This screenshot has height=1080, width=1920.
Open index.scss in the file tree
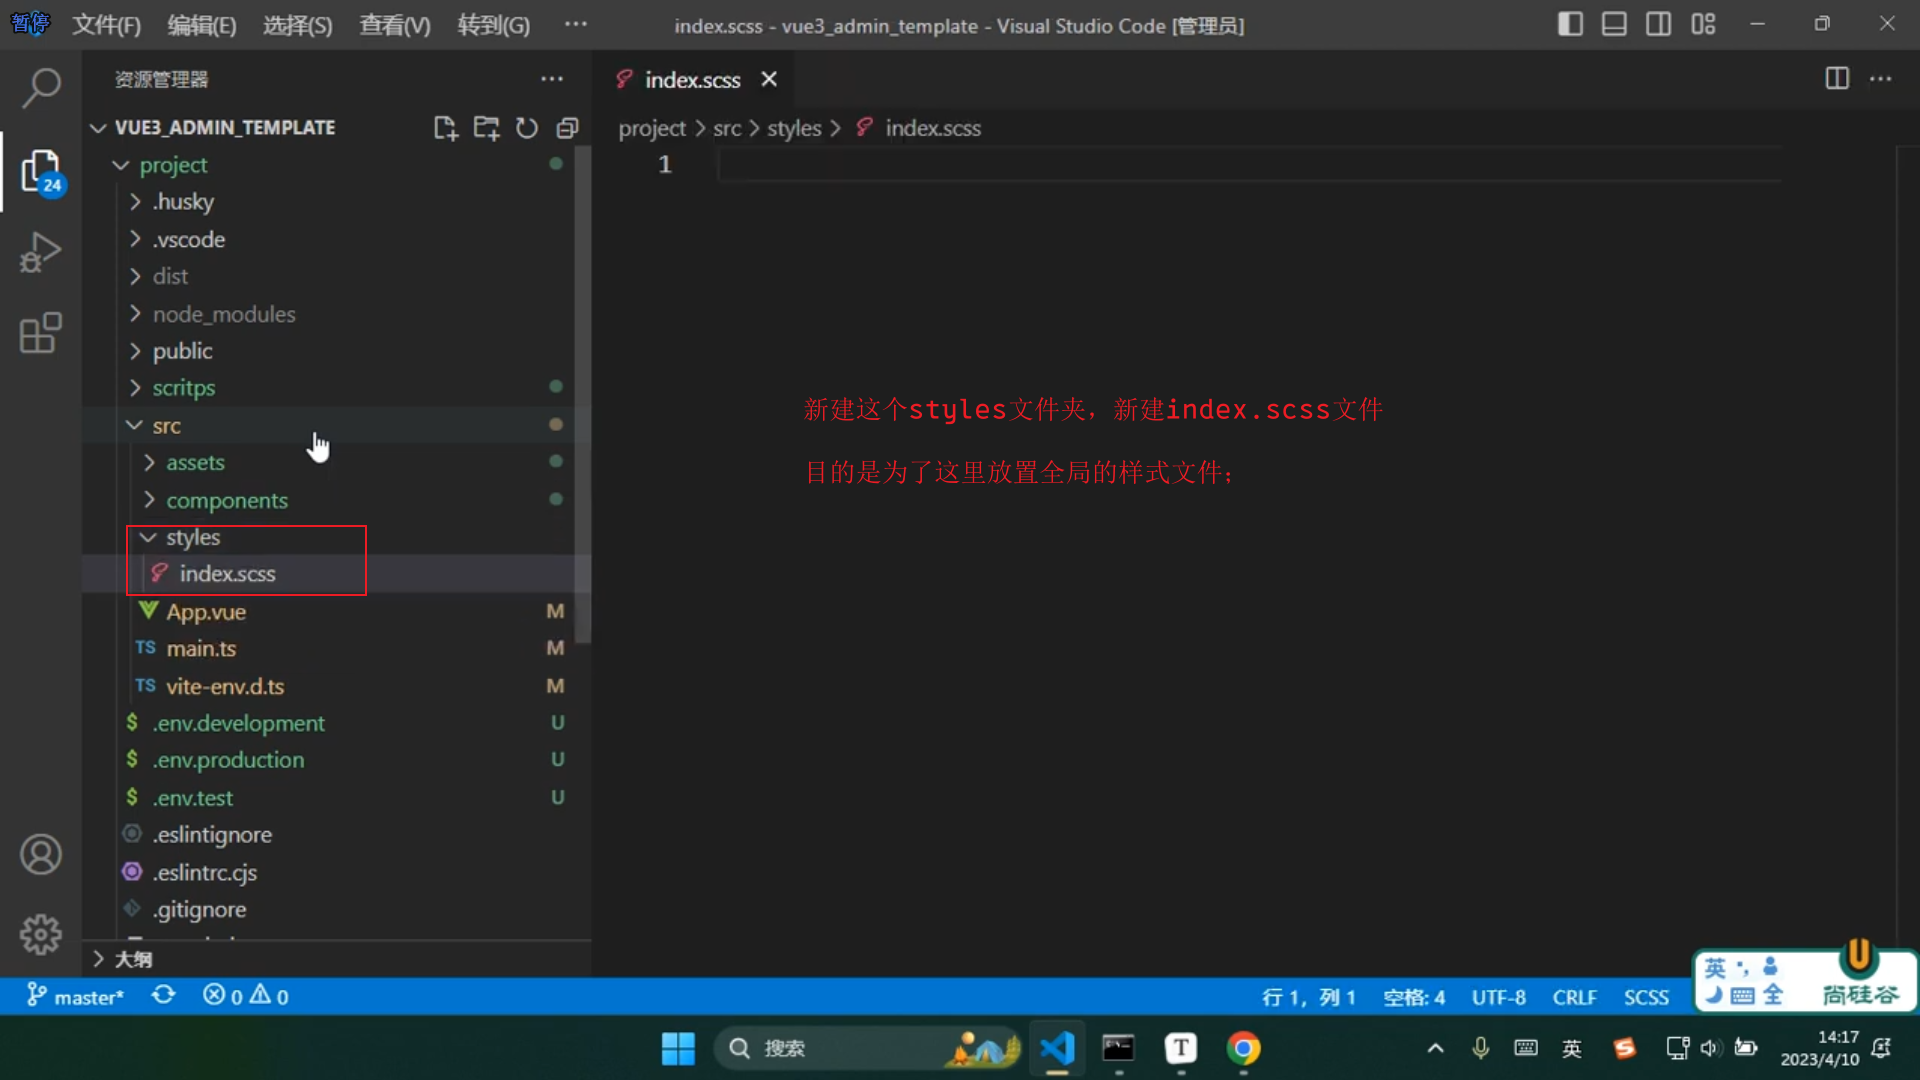click(x=227, y=574)
